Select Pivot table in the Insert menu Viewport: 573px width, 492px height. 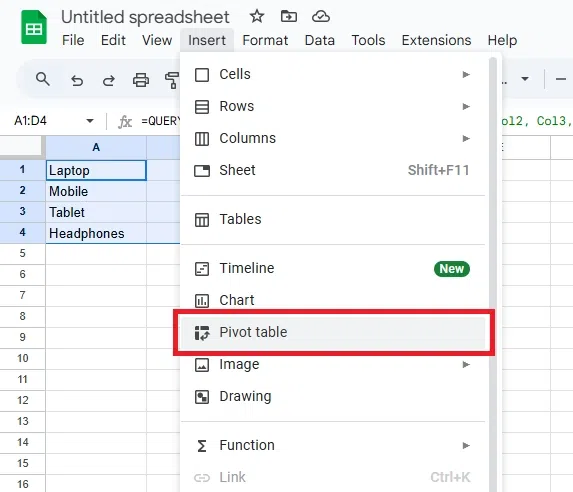[333, 333]
